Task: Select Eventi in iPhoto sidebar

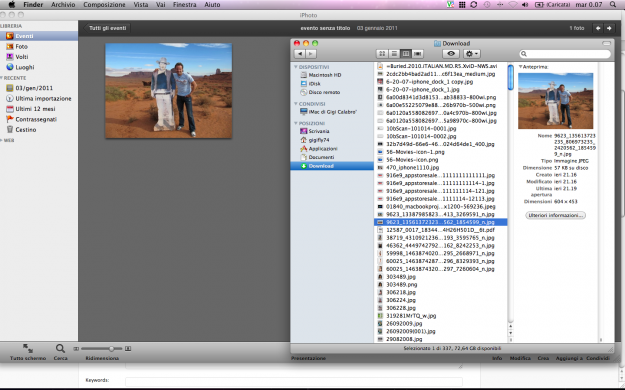Action: [39, 36]
